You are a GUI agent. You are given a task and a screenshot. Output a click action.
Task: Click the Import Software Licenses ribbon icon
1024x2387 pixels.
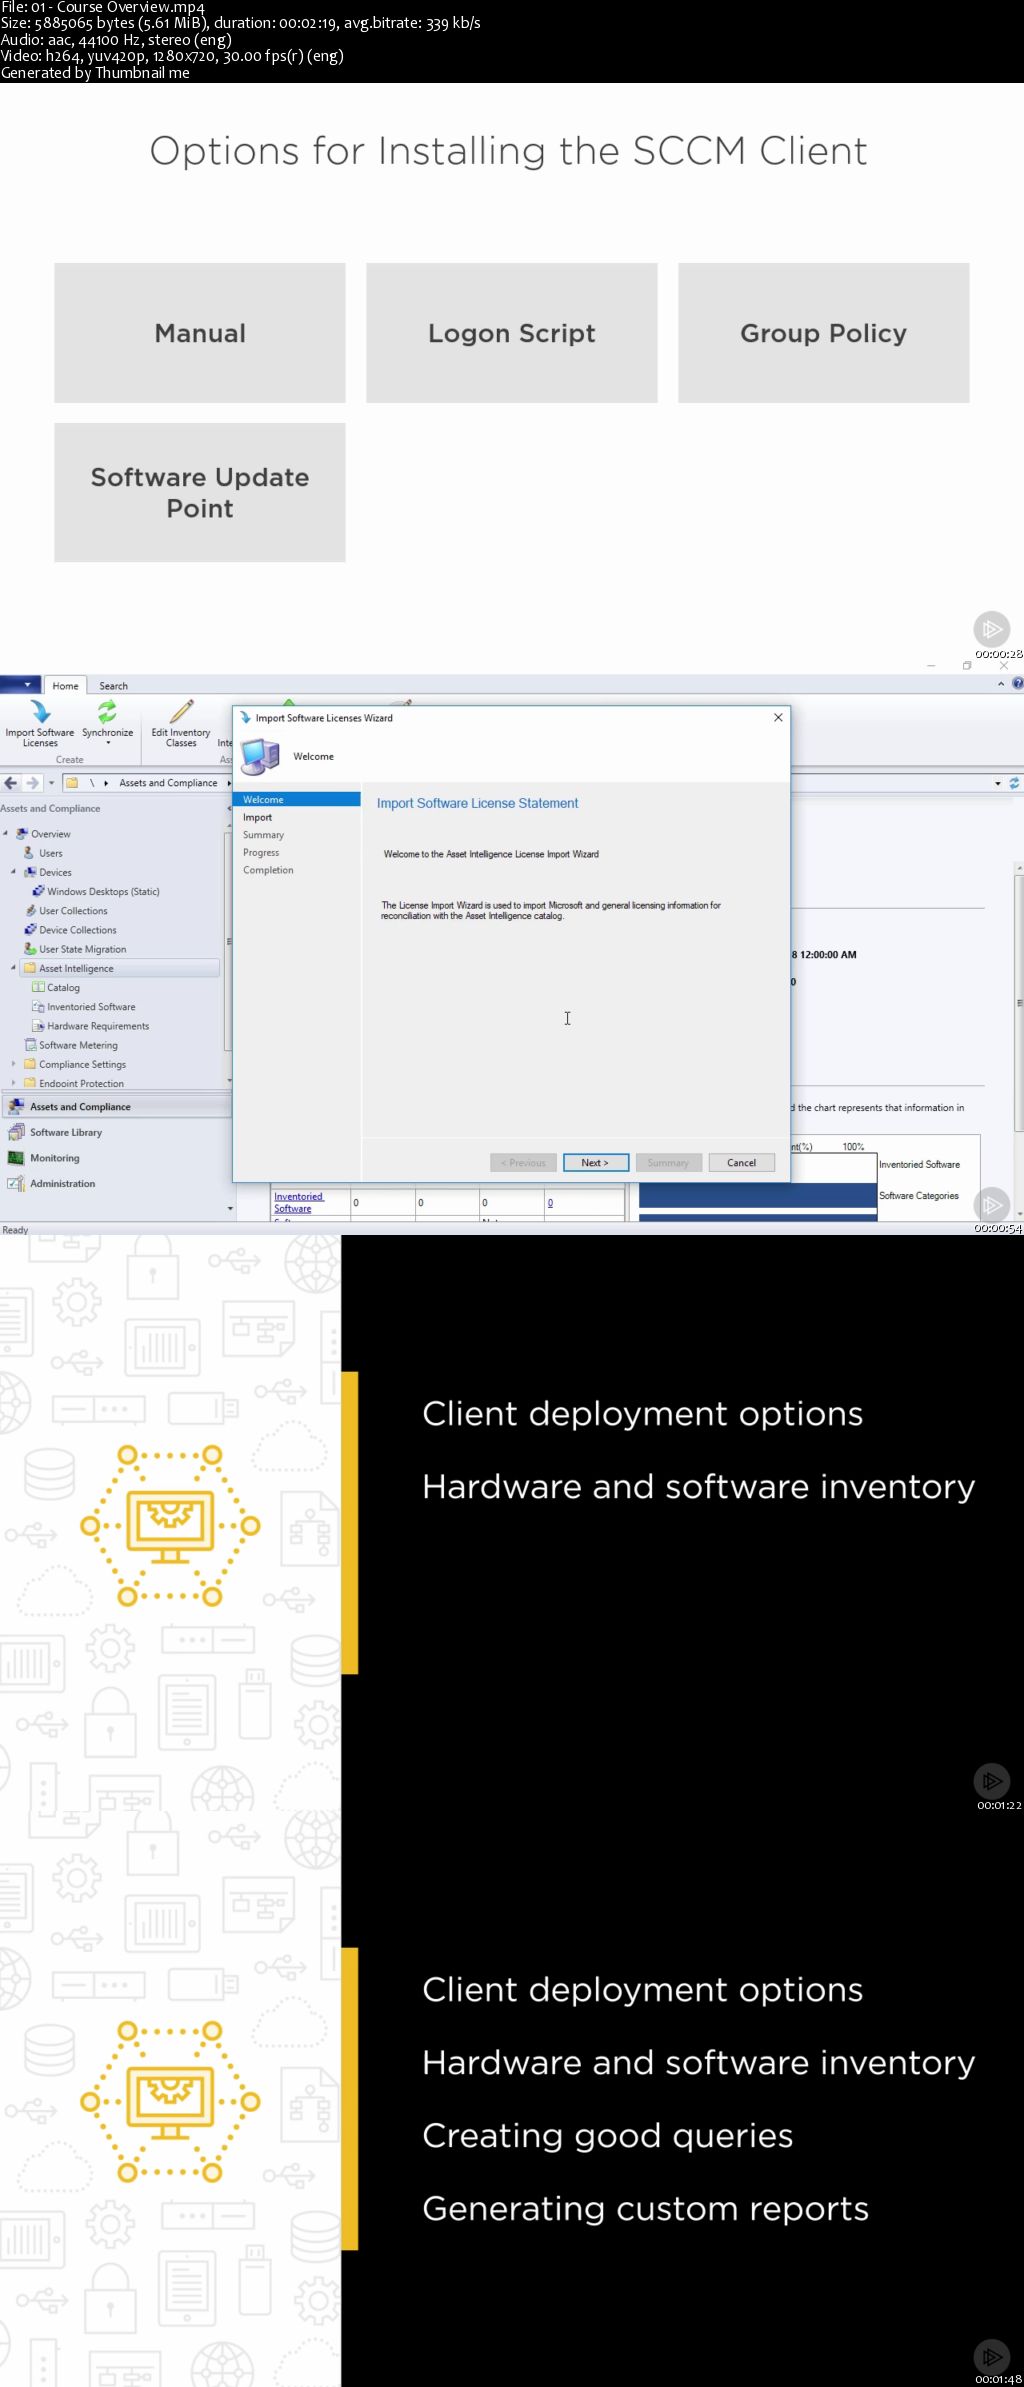pos(40,712)
